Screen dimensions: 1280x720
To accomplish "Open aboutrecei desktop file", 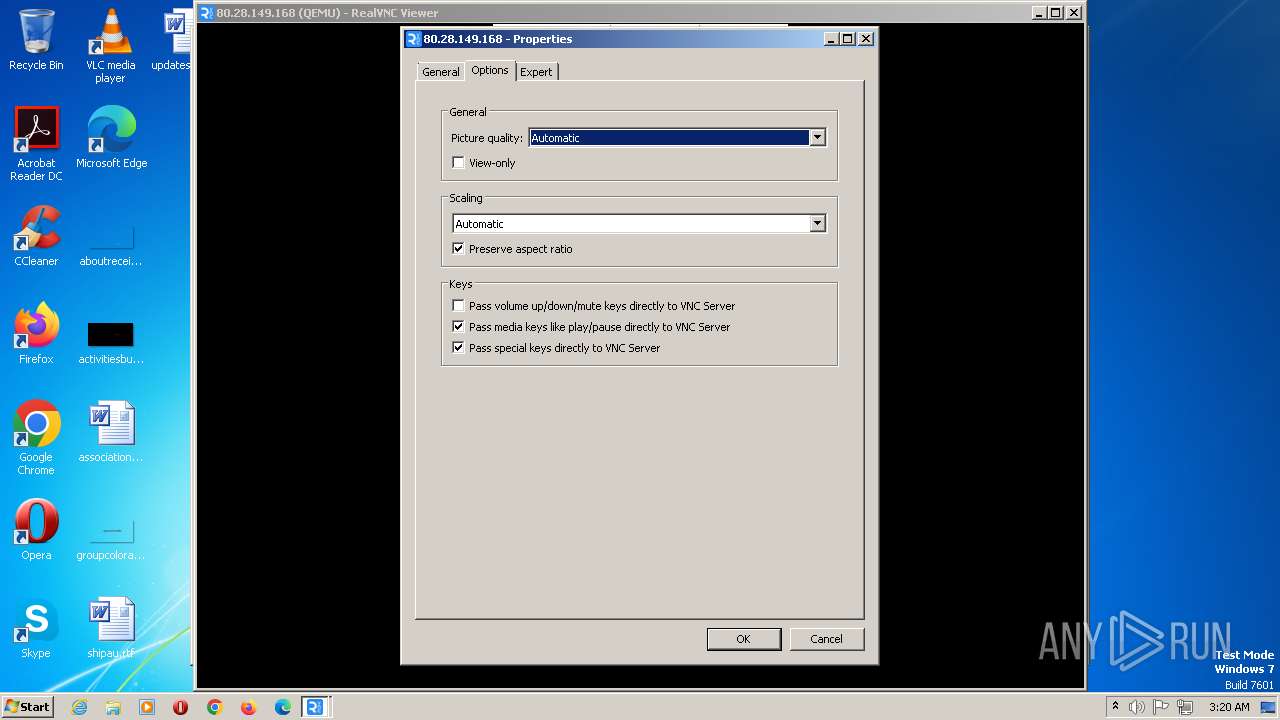I will [x=111, y=244].
